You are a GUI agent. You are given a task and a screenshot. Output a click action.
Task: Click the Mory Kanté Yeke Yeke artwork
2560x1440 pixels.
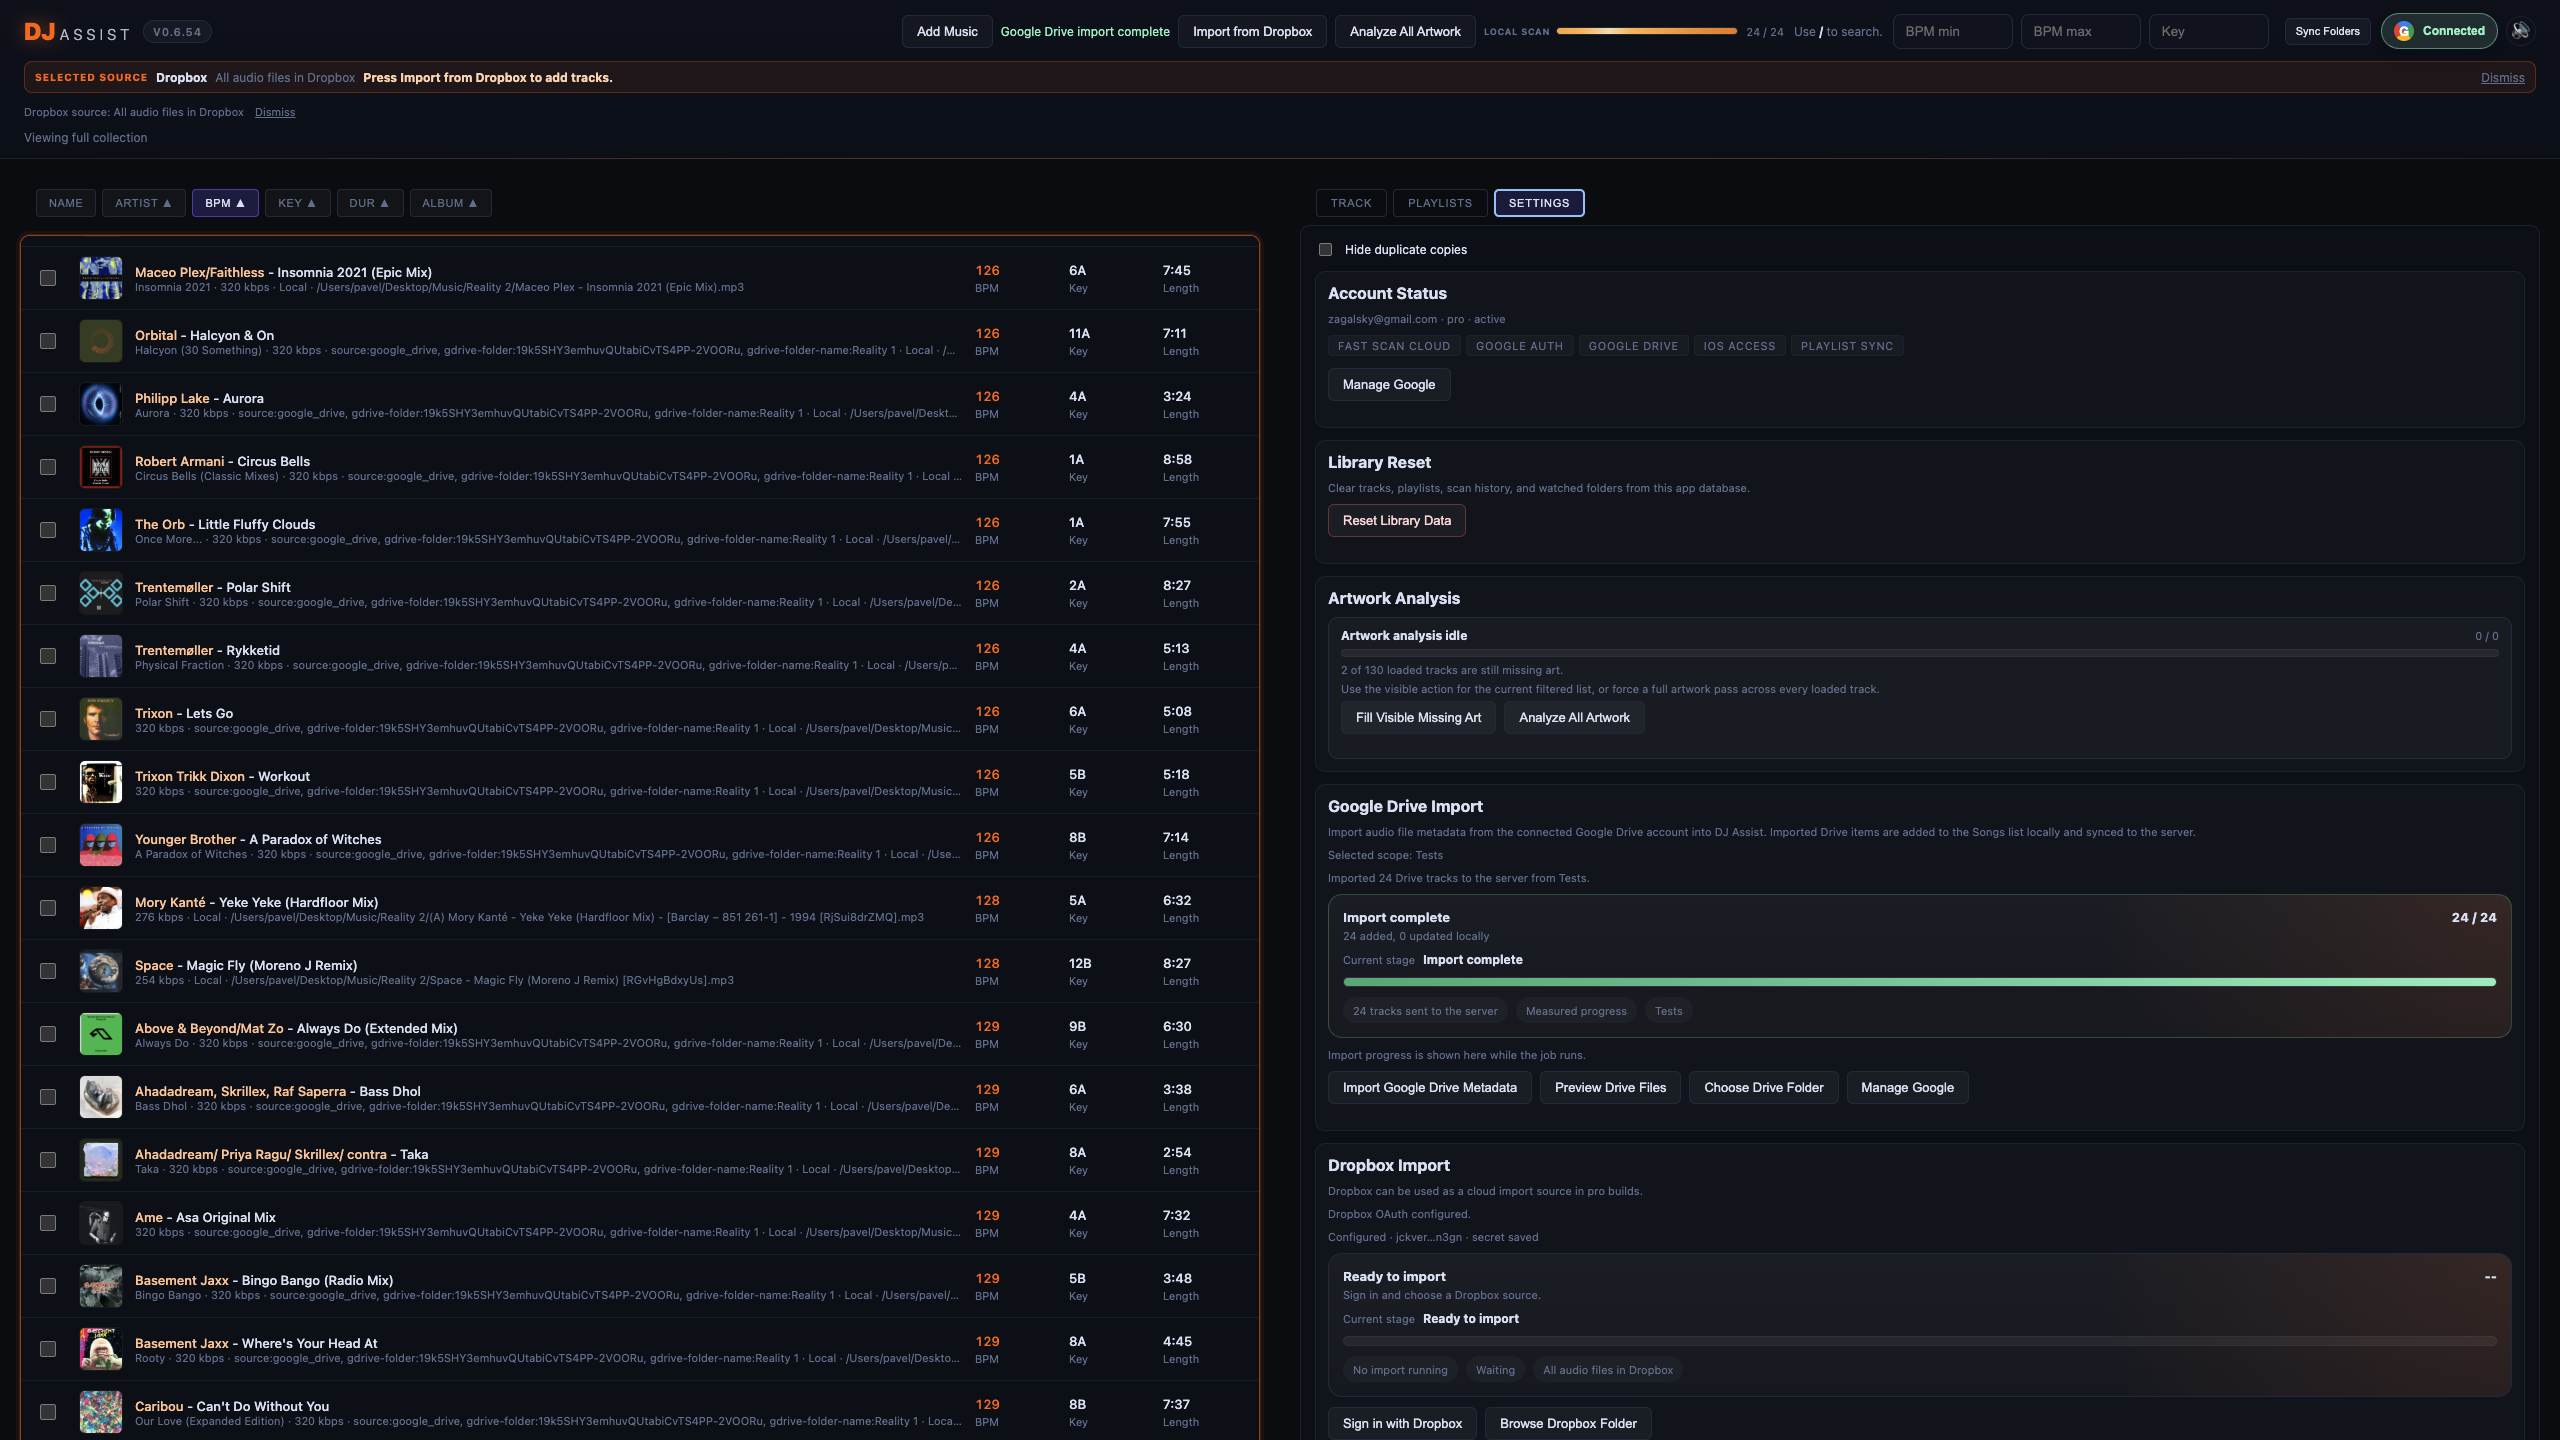point(101,908)
